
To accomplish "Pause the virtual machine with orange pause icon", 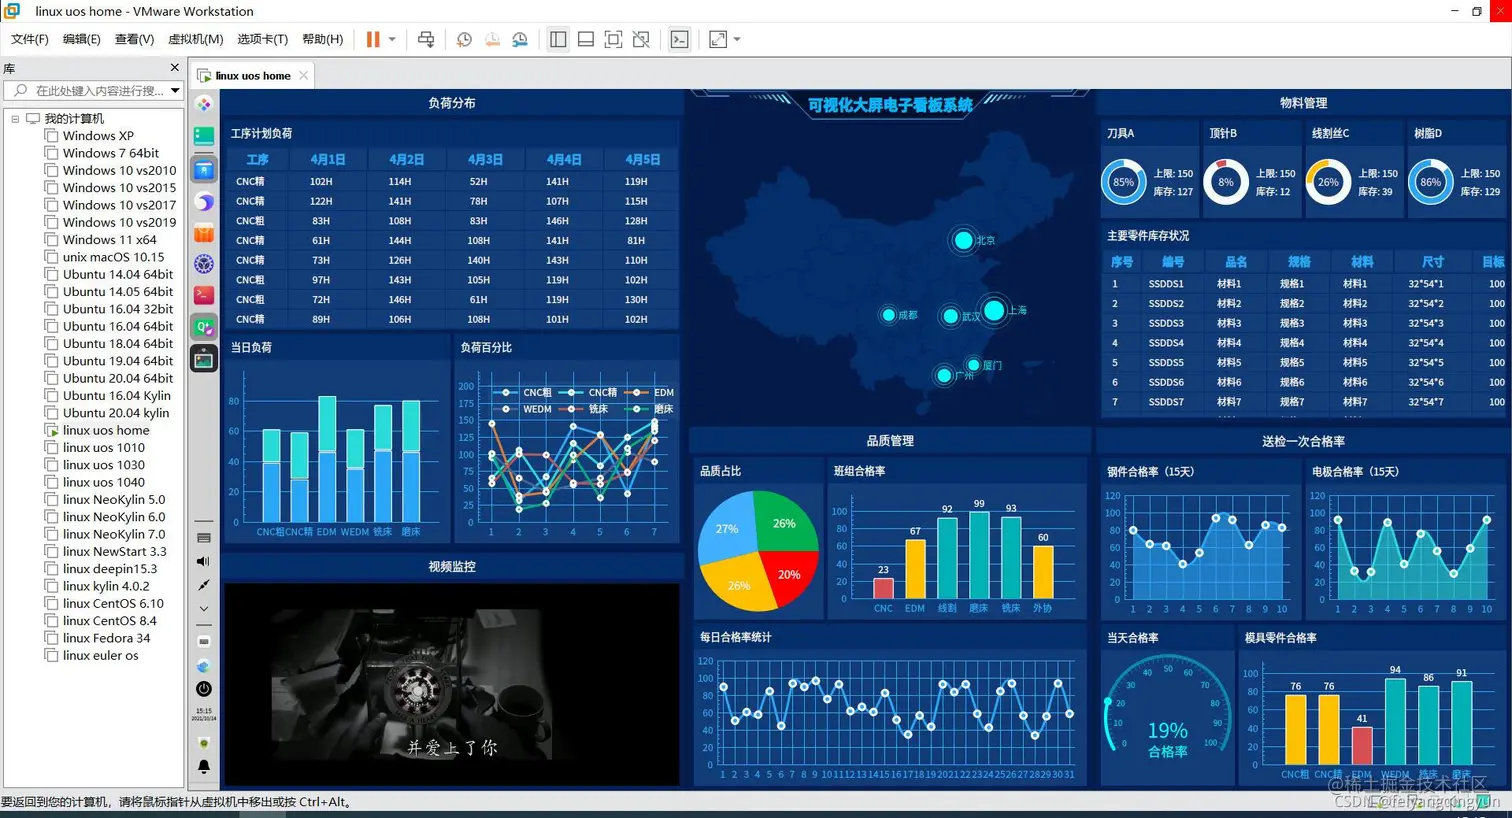I will pyautogui.click(x=373, y=39).
